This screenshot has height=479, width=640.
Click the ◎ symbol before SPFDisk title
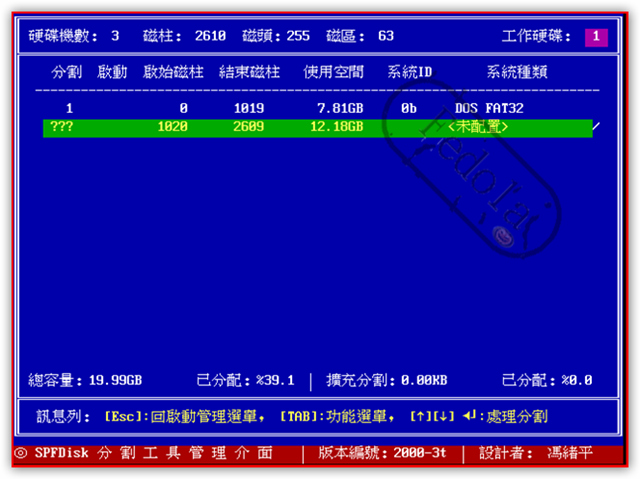click(x=21, y=453)
